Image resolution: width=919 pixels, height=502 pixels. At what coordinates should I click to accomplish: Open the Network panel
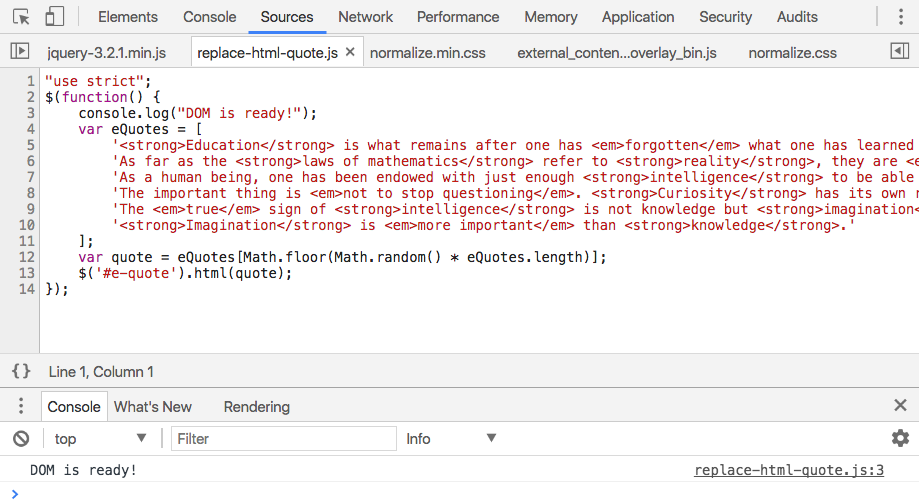point(365,17)
